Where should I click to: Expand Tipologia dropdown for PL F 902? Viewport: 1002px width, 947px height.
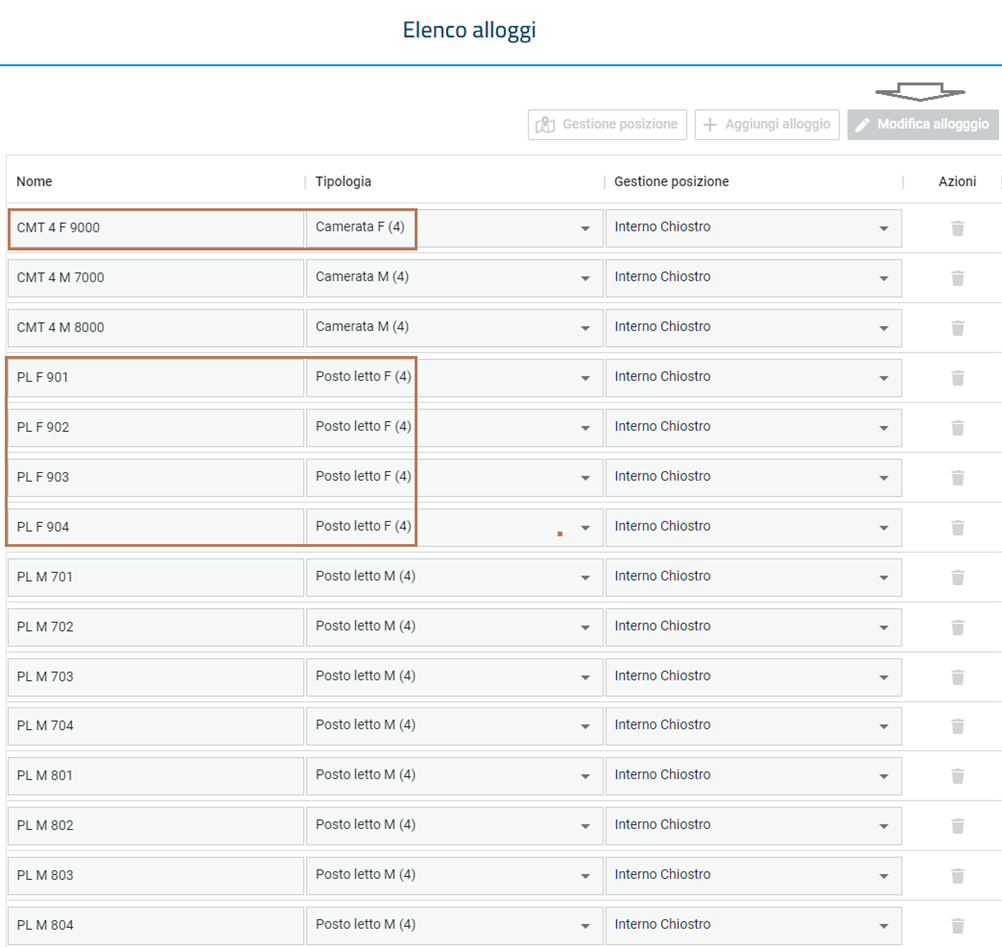click(454, 427)
